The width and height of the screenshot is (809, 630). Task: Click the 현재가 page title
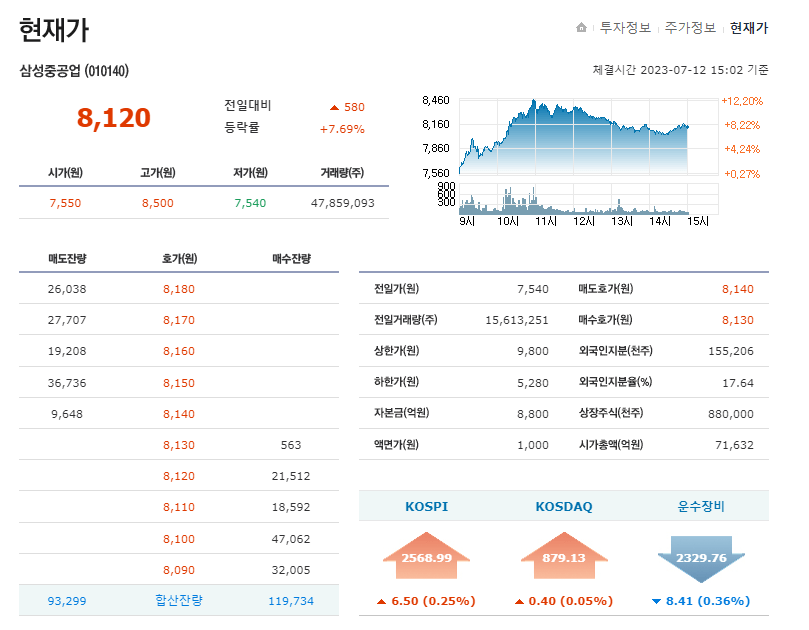click(x=54, y=30)
